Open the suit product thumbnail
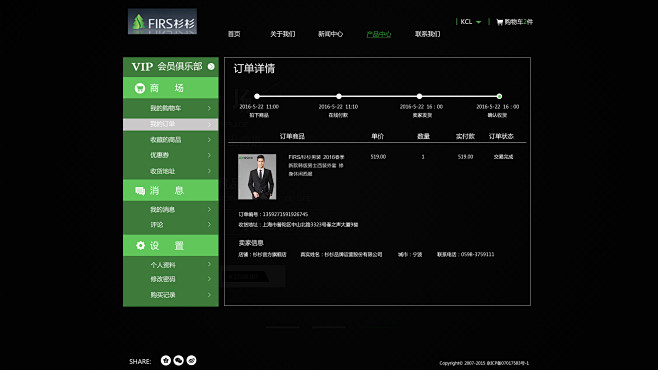The width and height of the screenshot is (658, 370). click(257, 177)
